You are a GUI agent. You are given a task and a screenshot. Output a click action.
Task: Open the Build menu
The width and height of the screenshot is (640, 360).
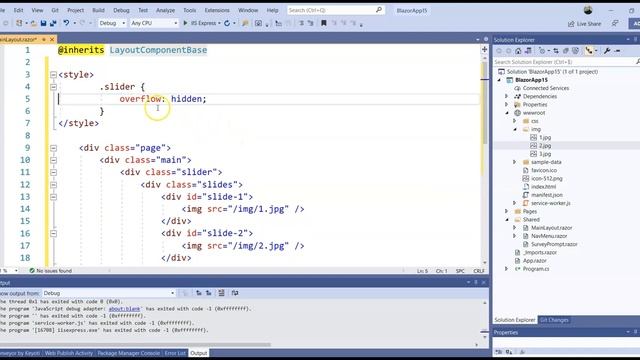tap(98, 10)
